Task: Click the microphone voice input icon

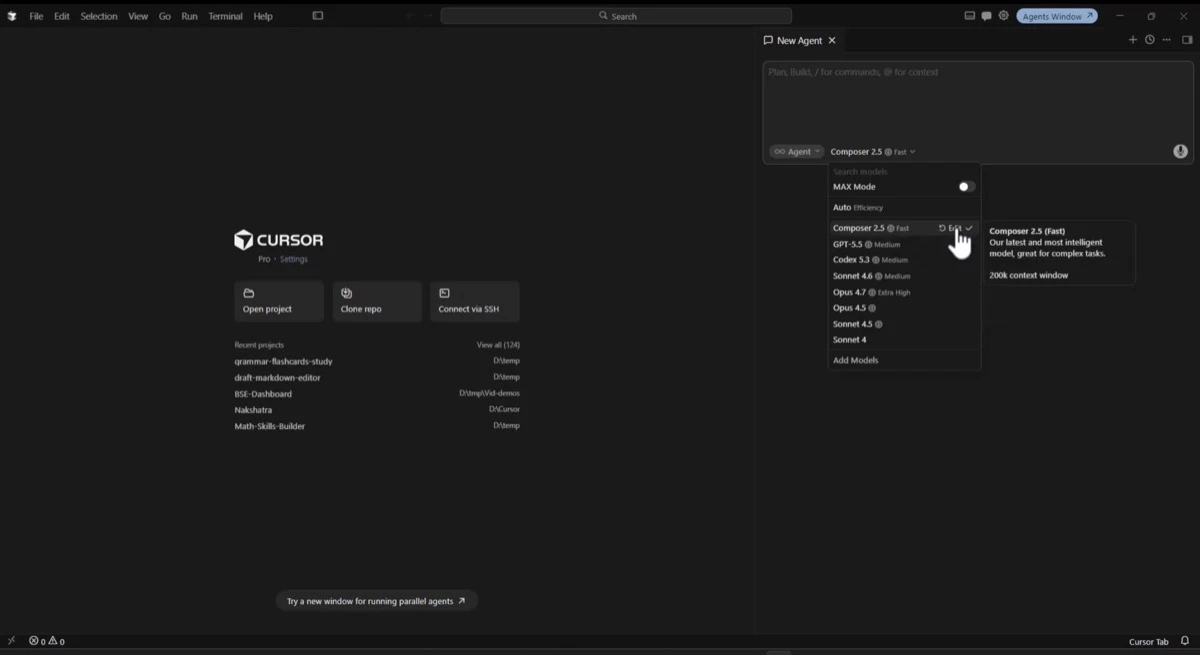Action: [x=1180, y=151]
